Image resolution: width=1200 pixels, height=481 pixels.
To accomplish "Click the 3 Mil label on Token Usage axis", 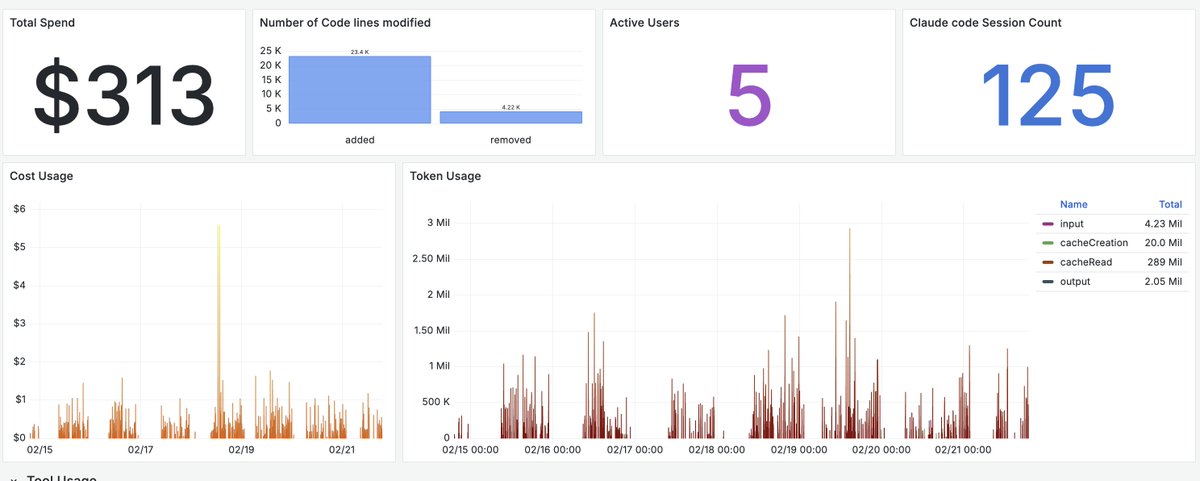I will pyautogui.click(x=439, y=223).
